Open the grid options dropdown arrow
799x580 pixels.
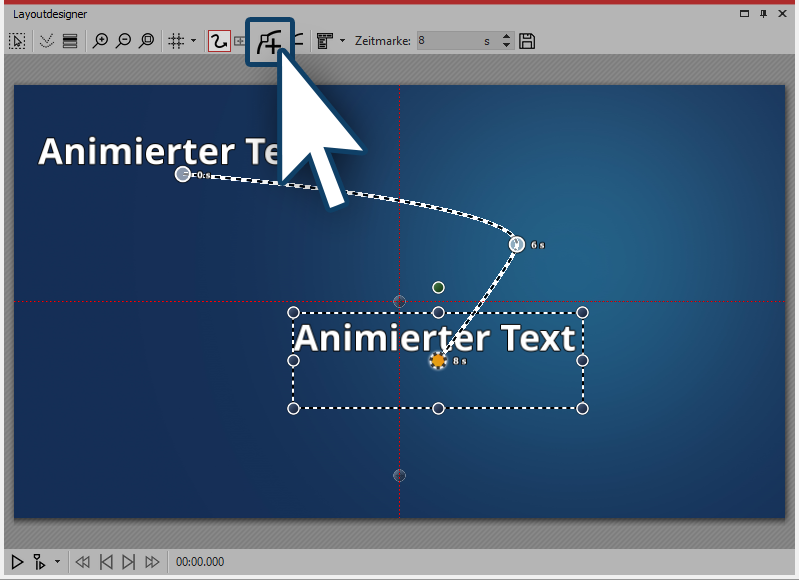pyautogui.click(x=193, y=41)
